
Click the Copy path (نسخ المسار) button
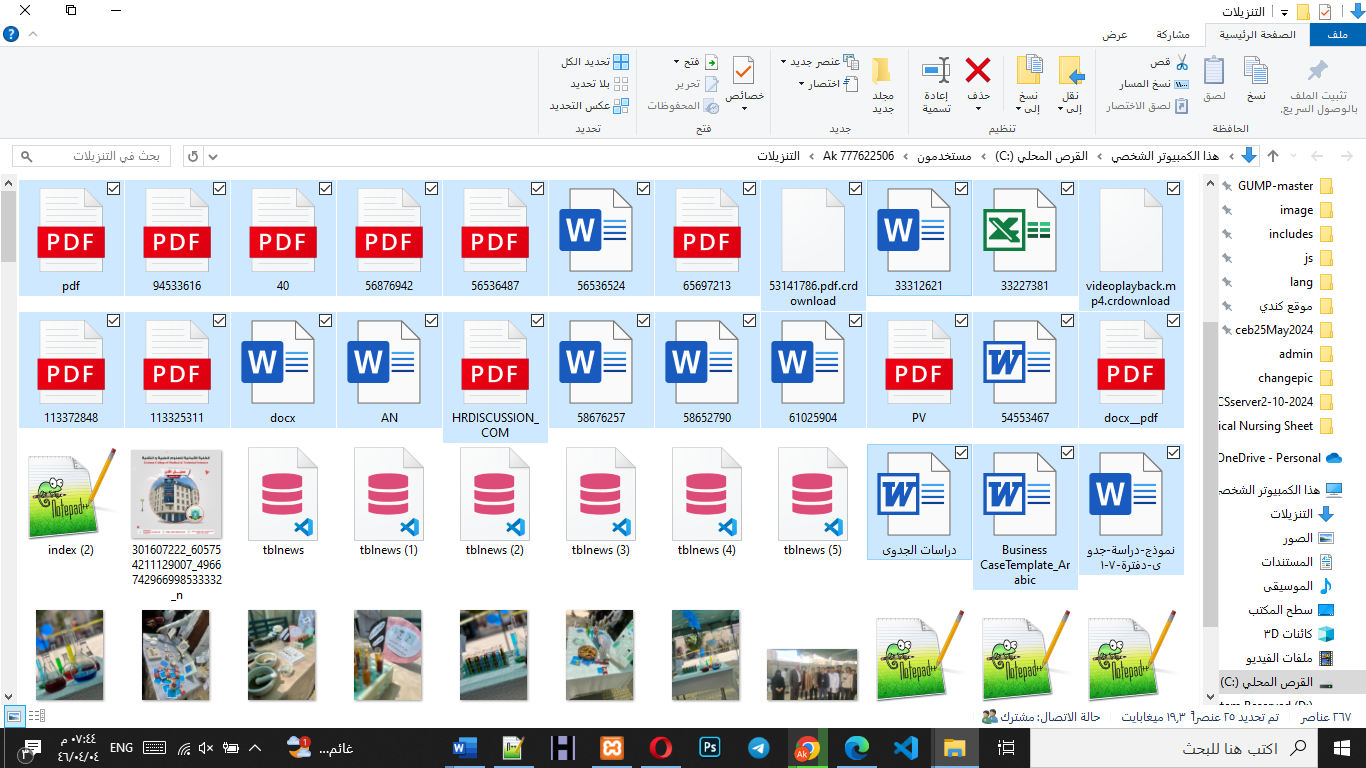[1155, 84]
